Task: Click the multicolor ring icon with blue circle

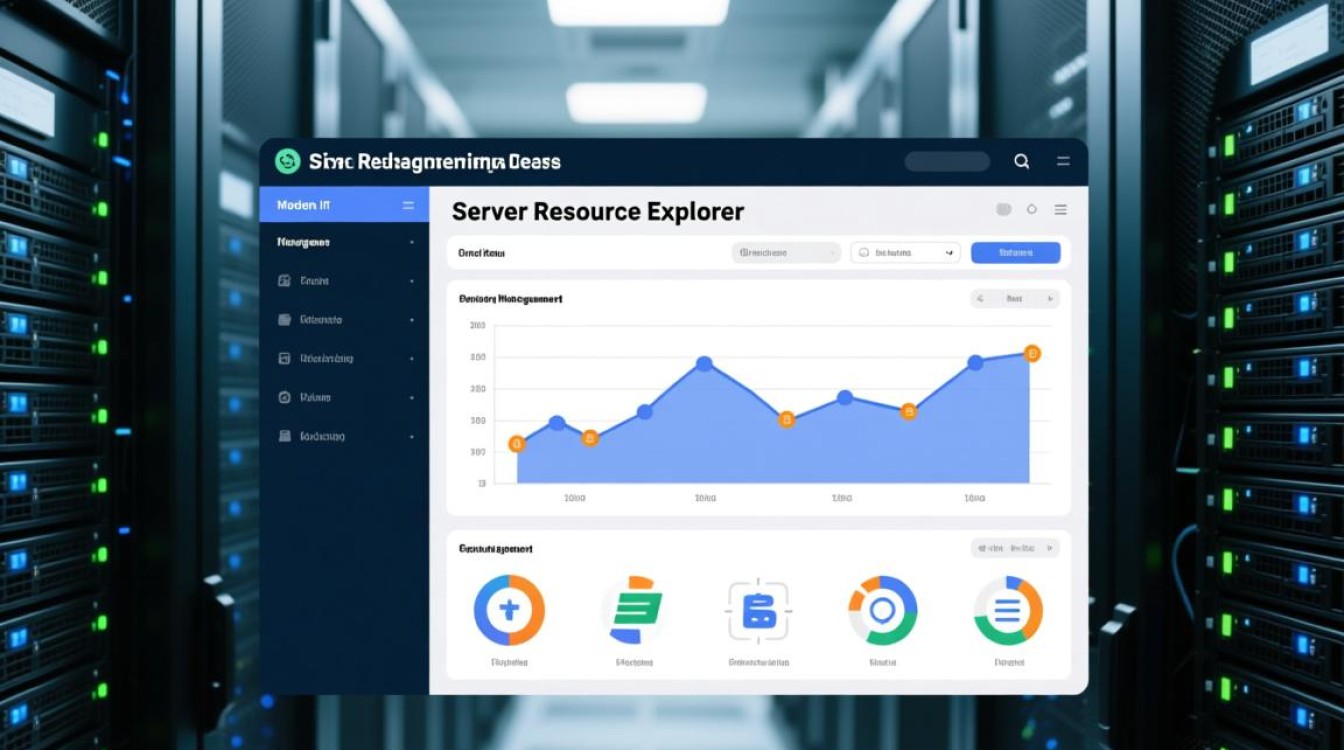Action: 882,610
